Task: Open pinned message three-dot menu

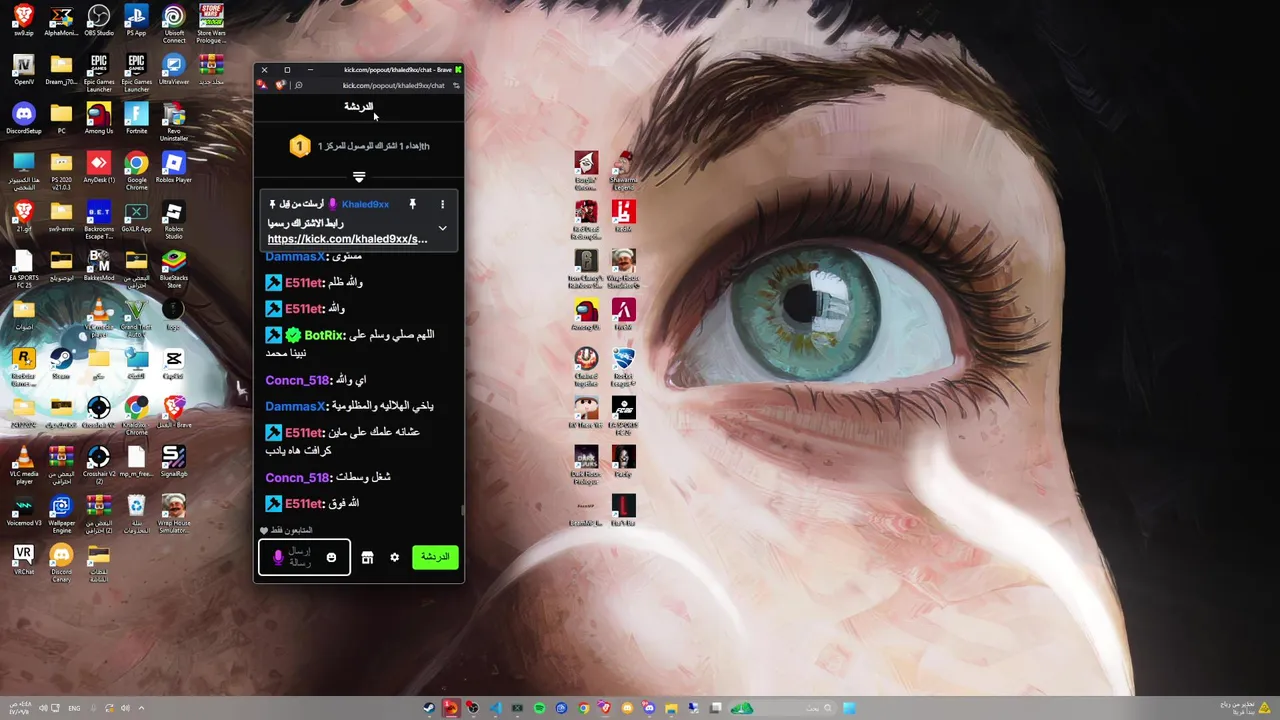Action: (442, 204)
